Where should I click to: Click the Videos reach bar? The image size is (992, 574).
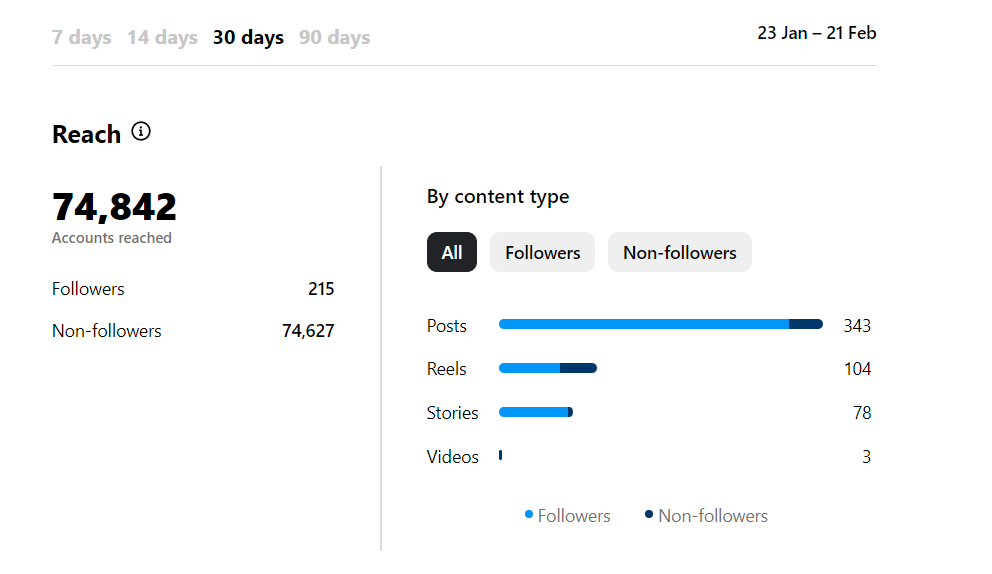(x=500, y=456)
